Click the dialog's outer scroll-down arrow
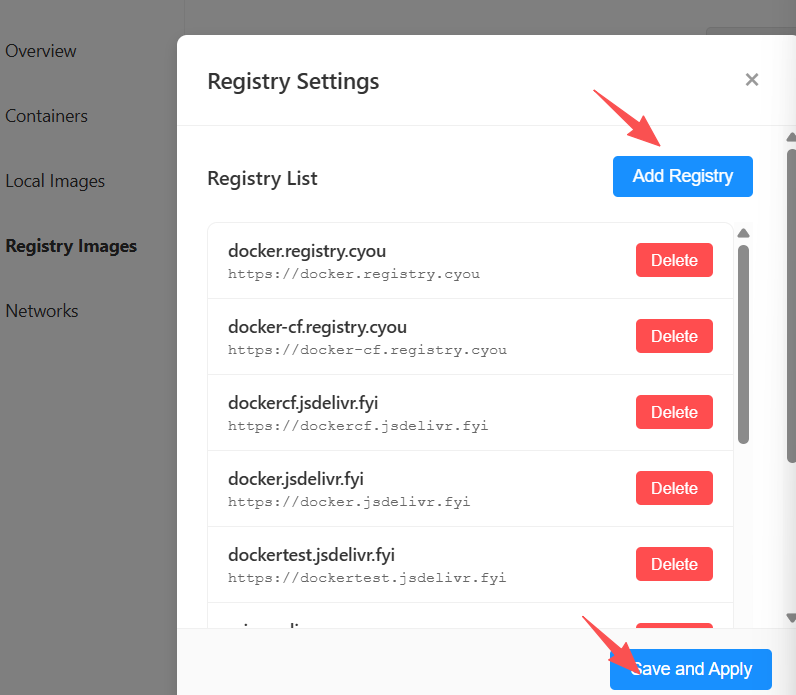This screenshot has width=796, height=695. pos(791,618)
